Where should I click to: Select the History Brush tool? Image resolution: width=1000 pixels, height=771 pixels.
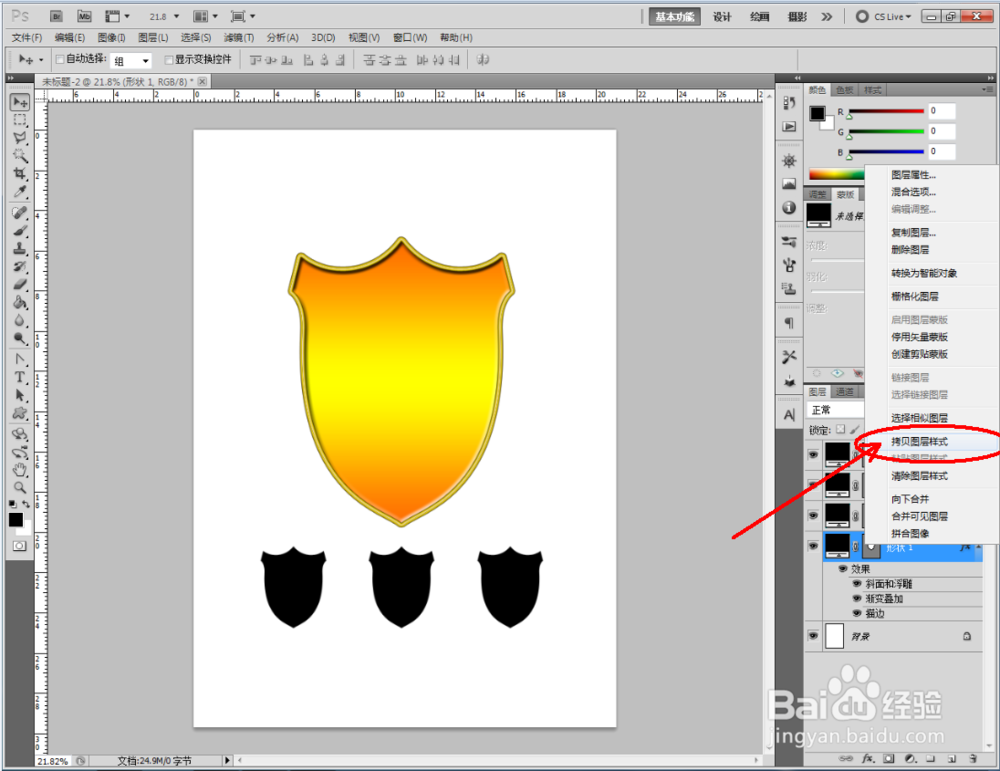tap(20, 266)
